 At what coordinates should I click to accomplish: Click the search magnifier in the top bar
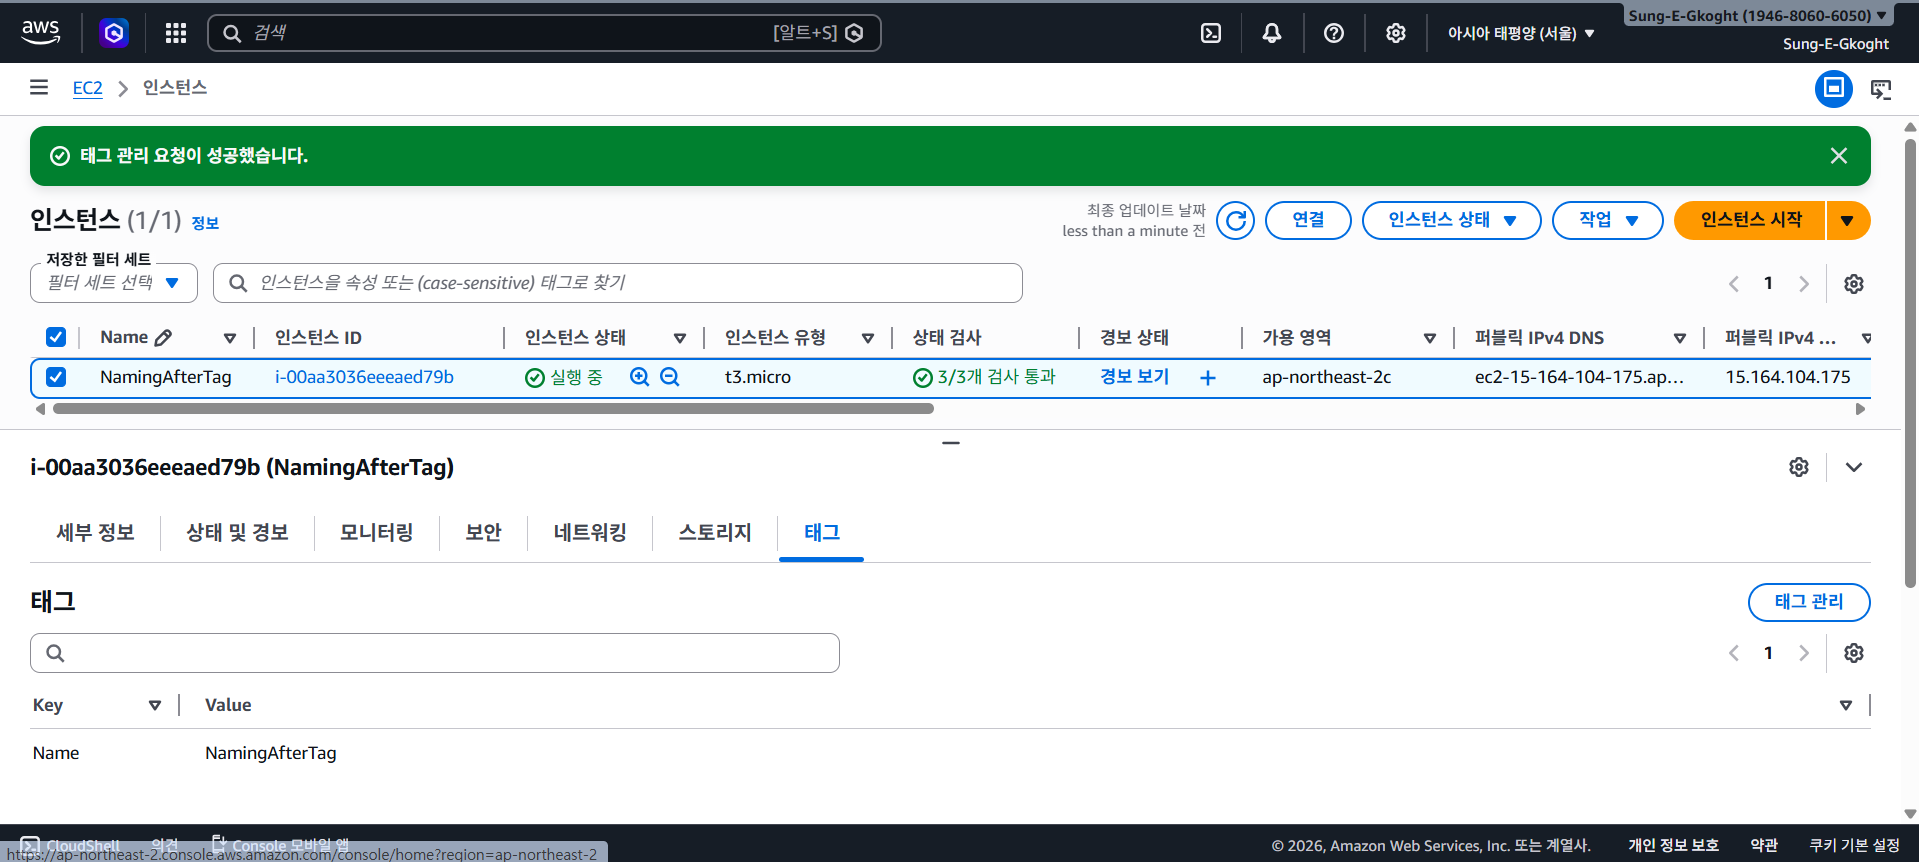pyautogui.click(x=232, y=33)
